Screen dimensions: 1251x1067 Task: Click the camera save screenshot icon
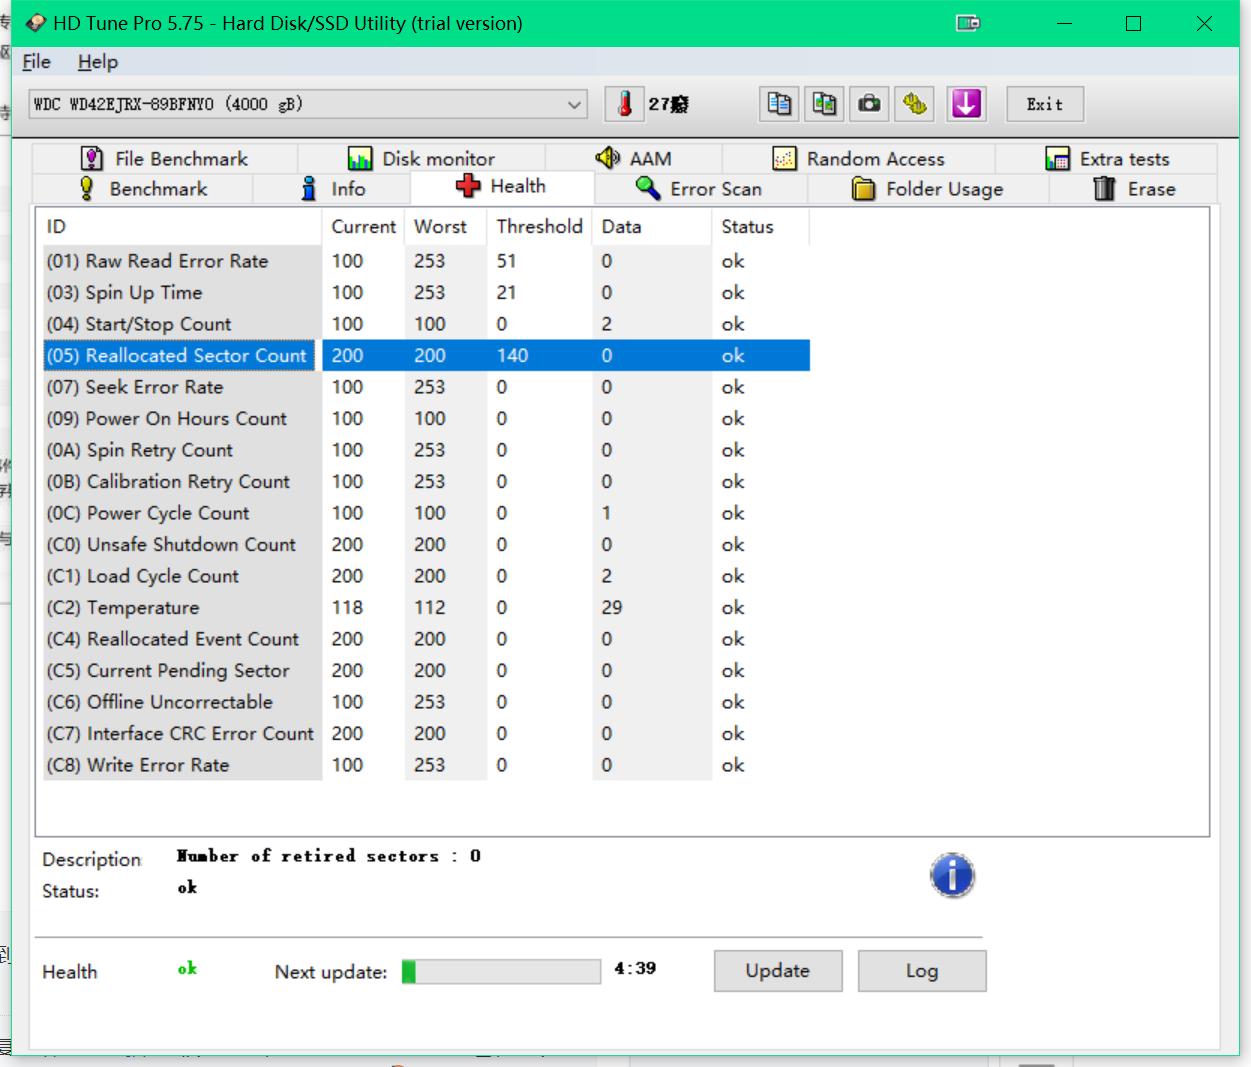[869, 104]
